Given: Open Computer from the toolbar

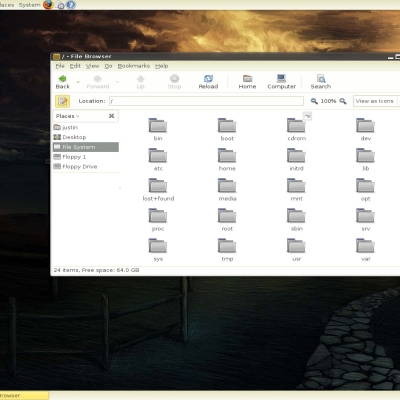Looking at the screenshot, I should pyautogui.click(x=282, y=82).
